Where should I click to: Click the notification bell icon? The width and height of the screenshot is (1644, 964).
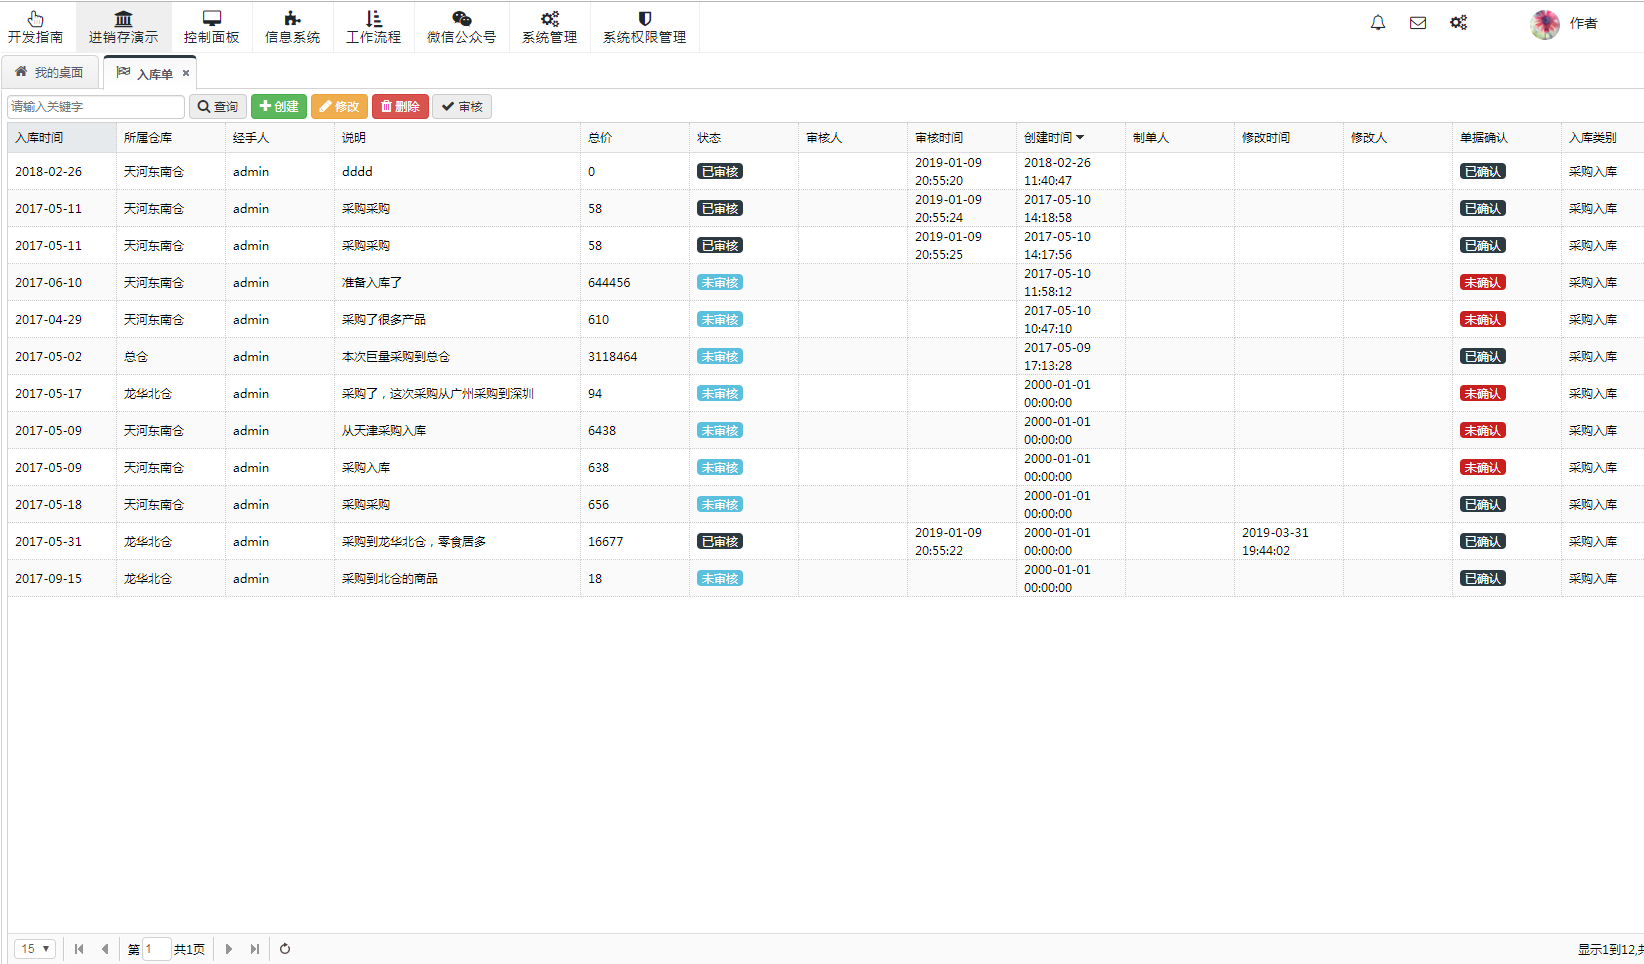coord(1378,23)
